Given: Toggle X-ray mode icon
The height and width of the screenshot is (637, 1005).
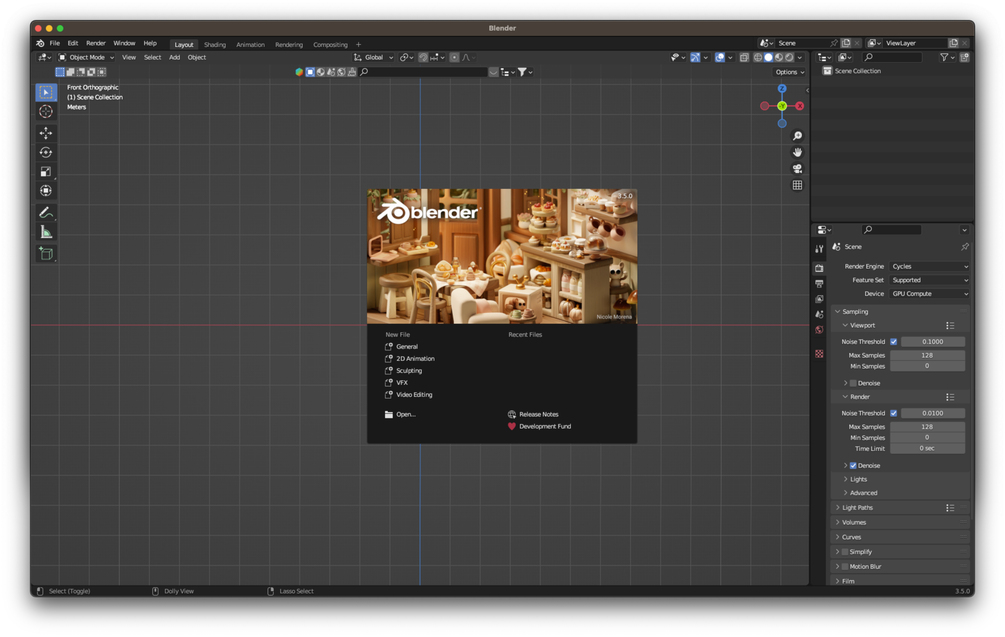Looking at the screenshot, I should click(x=744, y=57).
